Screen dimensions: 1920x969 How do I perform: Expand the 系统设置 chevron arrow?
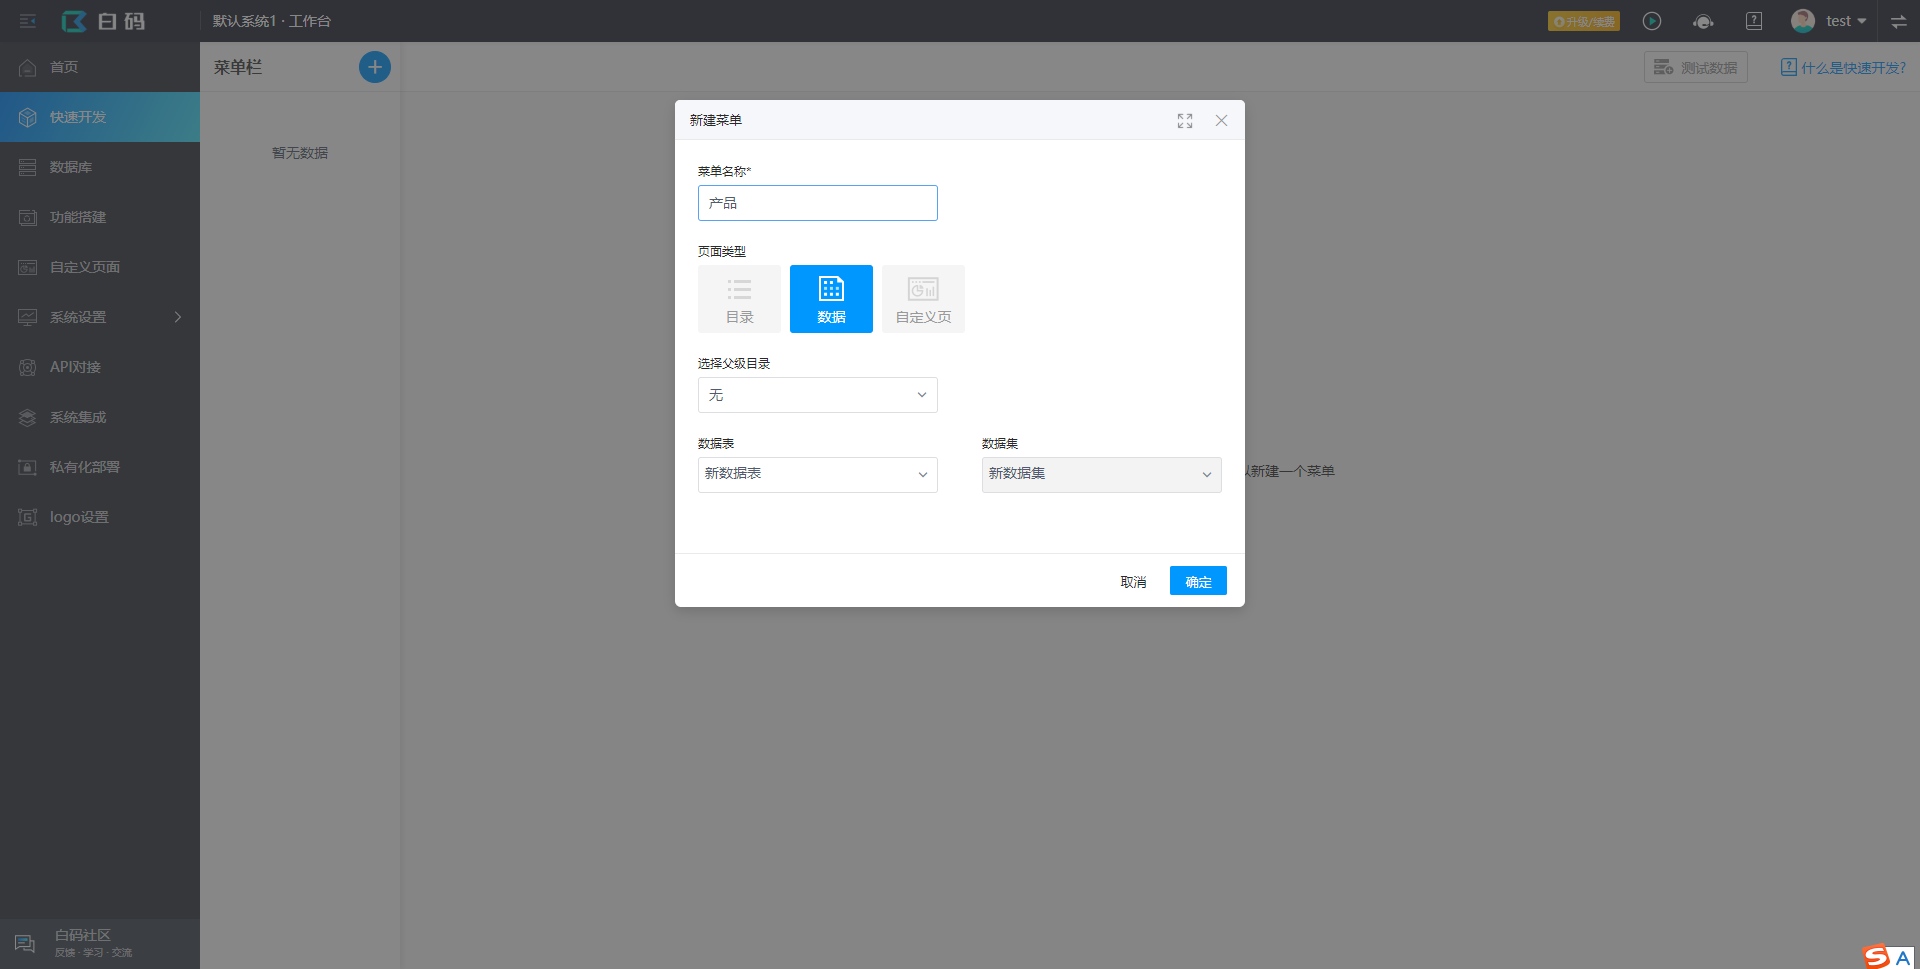178,317
